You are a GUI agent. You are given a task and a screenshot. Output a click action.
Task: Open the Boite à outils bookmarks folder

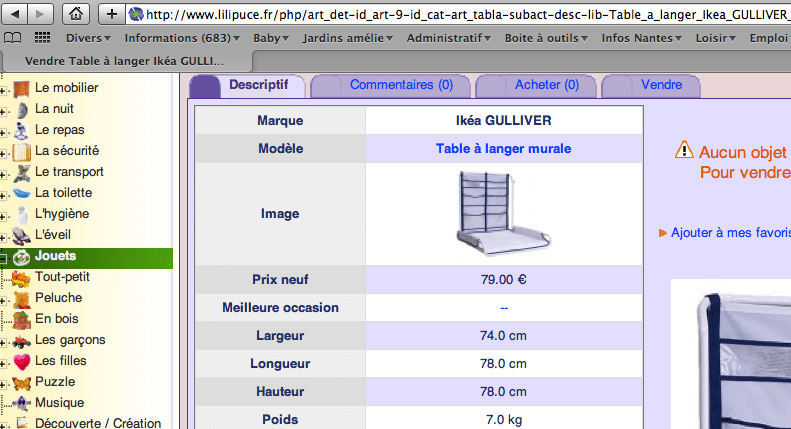coord(546,38)
